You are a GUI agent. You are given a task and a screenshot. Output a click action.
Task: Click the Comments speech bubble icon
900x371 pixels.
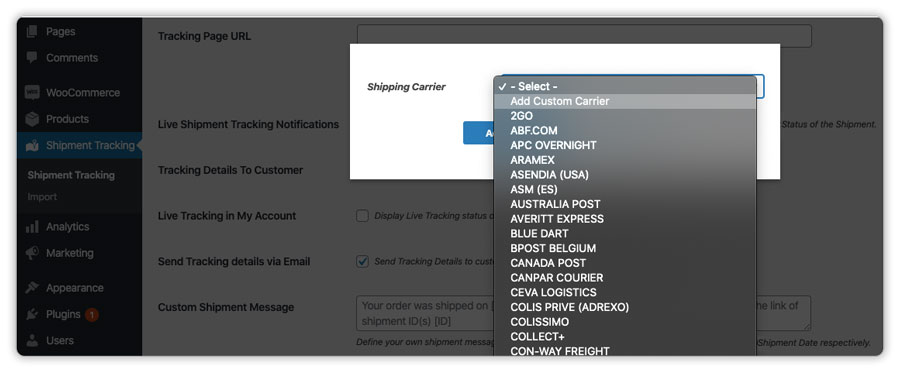click(32, 57)
